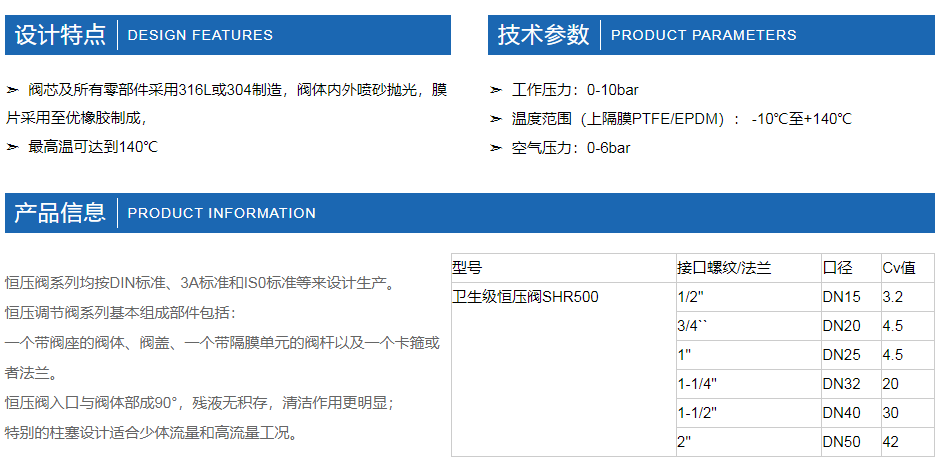Click the Cv值 column header
The height and width of the screenshot is (471, 940).
coord(908,268)
